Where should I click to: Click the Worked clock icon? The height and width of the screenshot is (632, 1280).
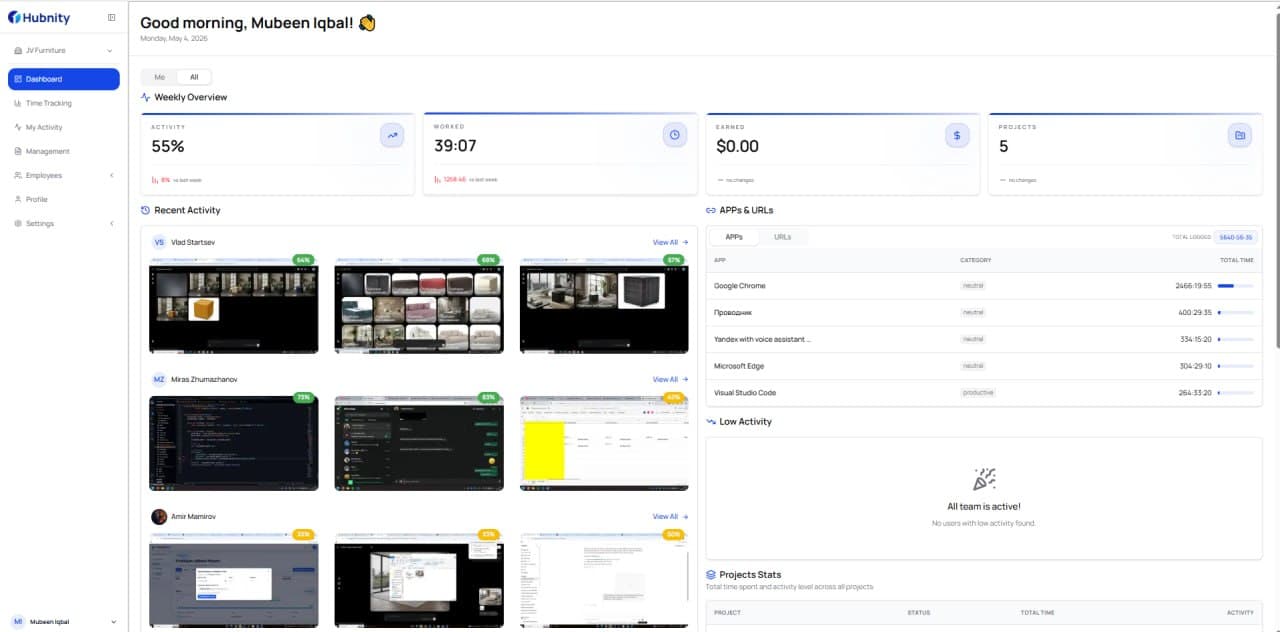pyautogui.click(x=675, y=135)
